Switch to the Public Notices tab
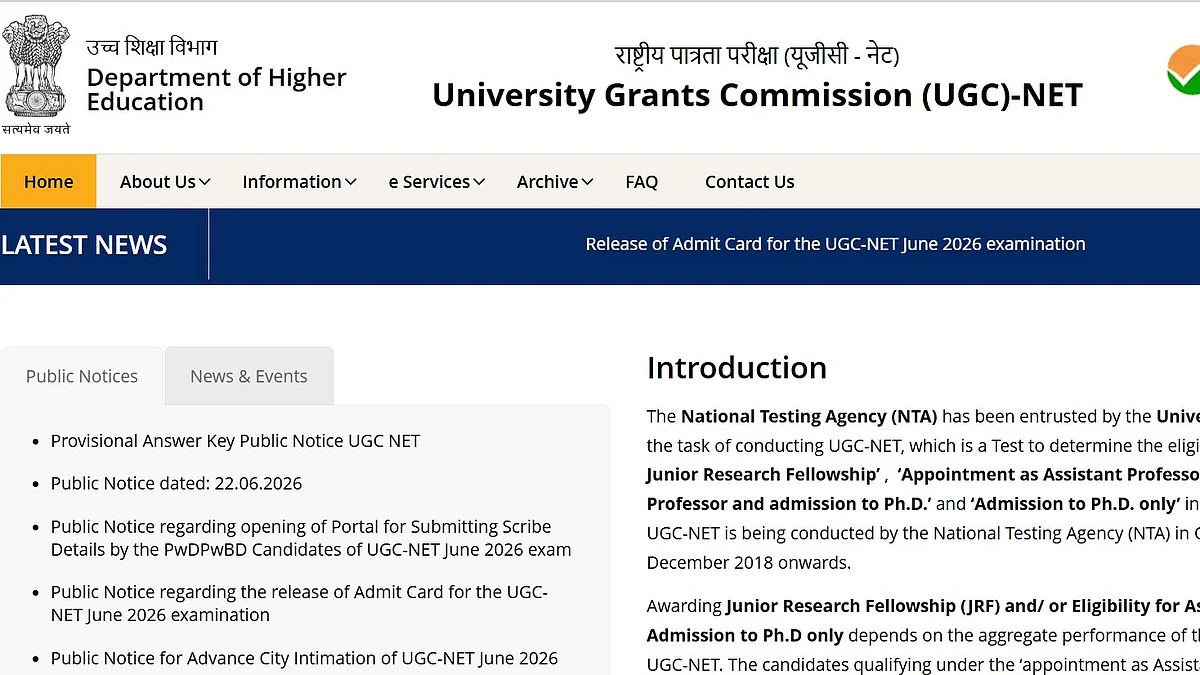 click(x=82, y=376)
